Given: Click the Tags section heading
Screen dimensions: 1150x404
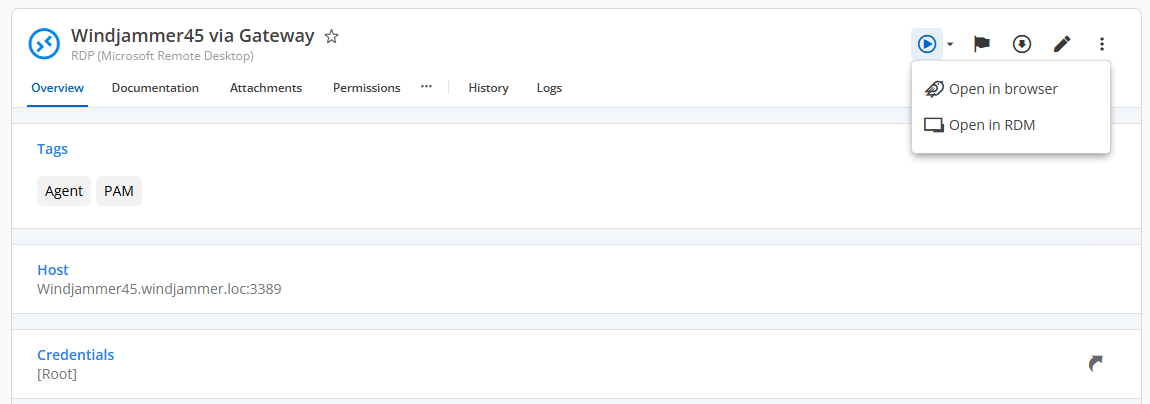Looking at the screenshot, I should click(52, 149).
